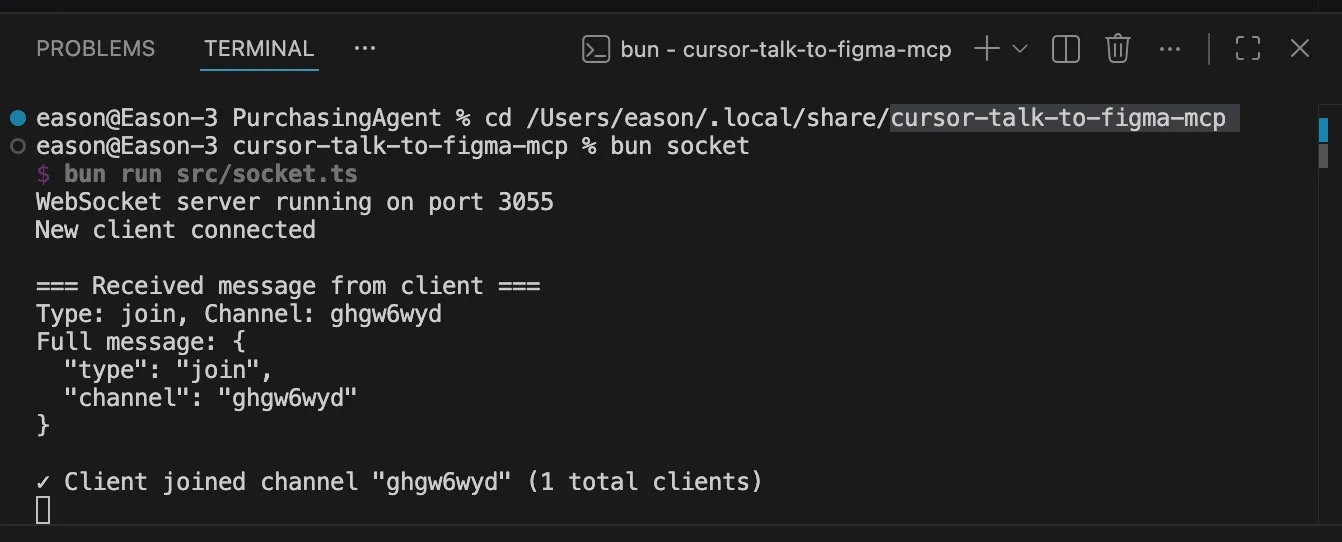The width and height of the screenshot is (1342, 542).
Task: Create a new terminal with plus icon
Action: [986, 48]
